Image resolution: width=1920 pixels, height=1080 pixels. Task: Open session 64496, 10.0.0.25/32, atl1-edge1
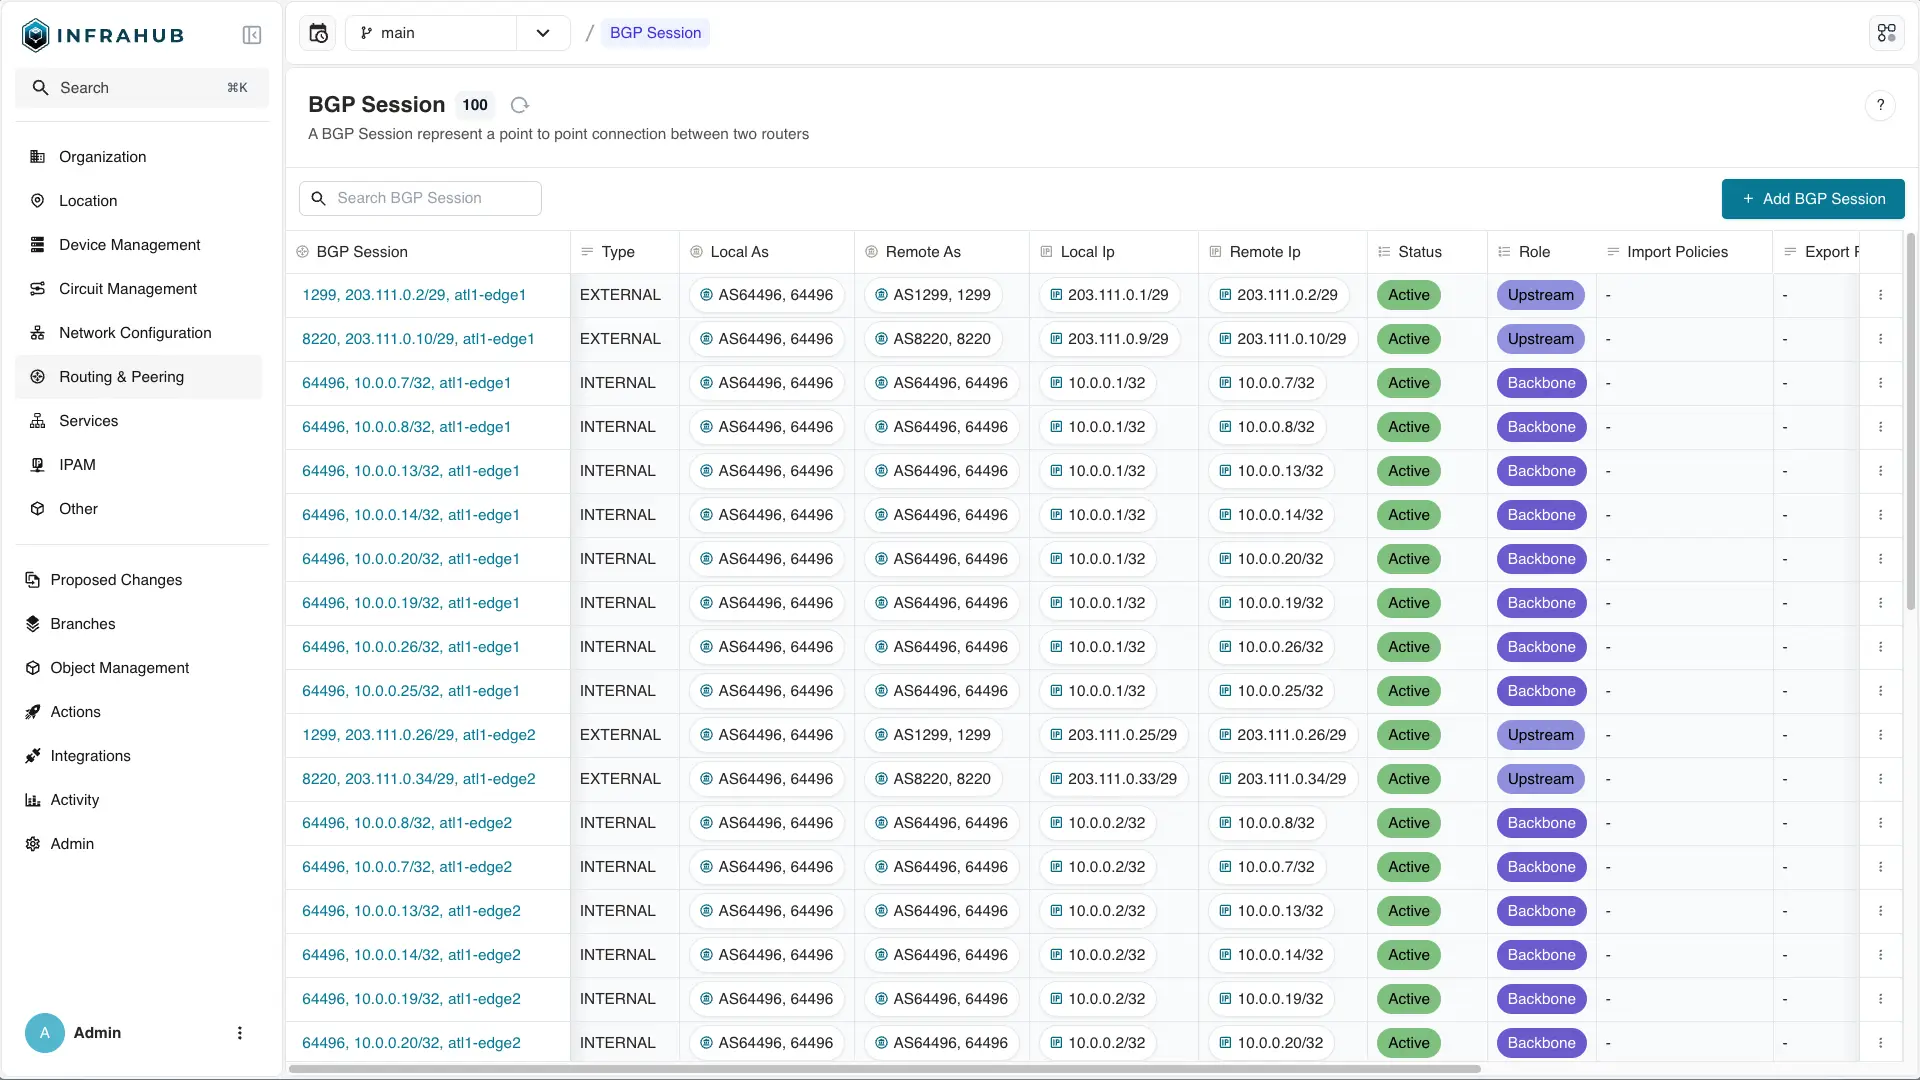(x=411, y=691)
